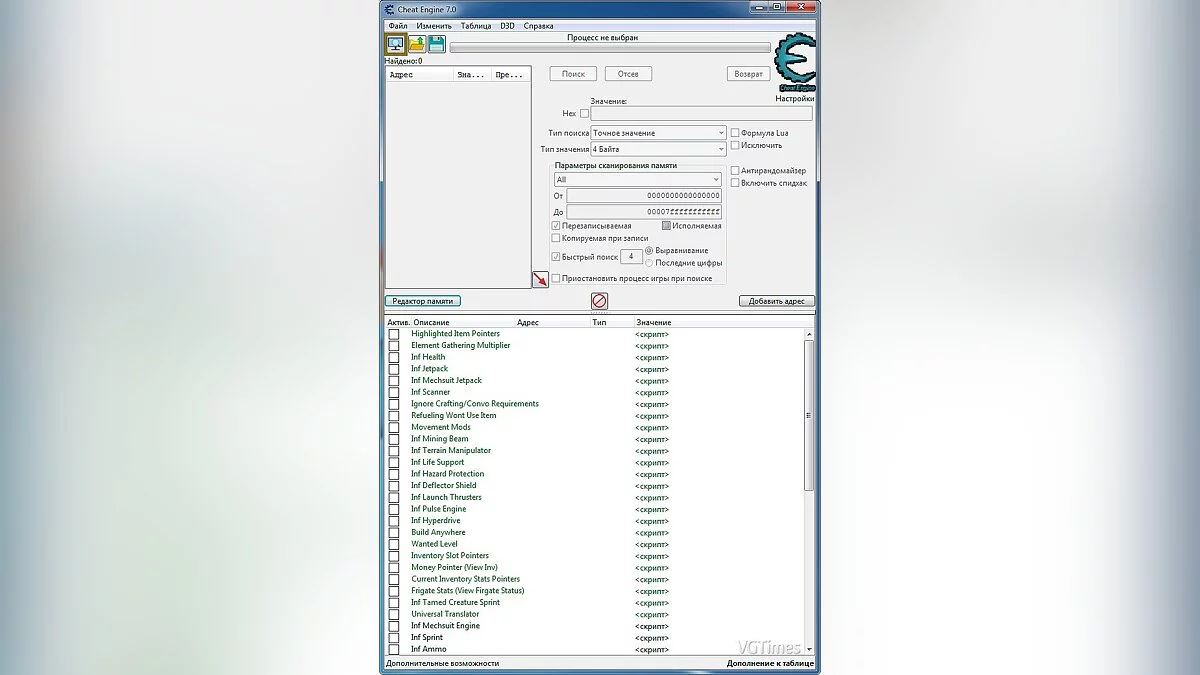Click the open-folder load table icon
The image size is (1200, 675).
coord(417,44)
